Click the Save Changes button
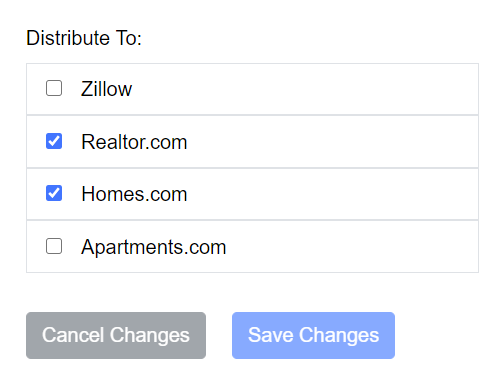Viewport: 486px width, 375px height. coord(313,335)
